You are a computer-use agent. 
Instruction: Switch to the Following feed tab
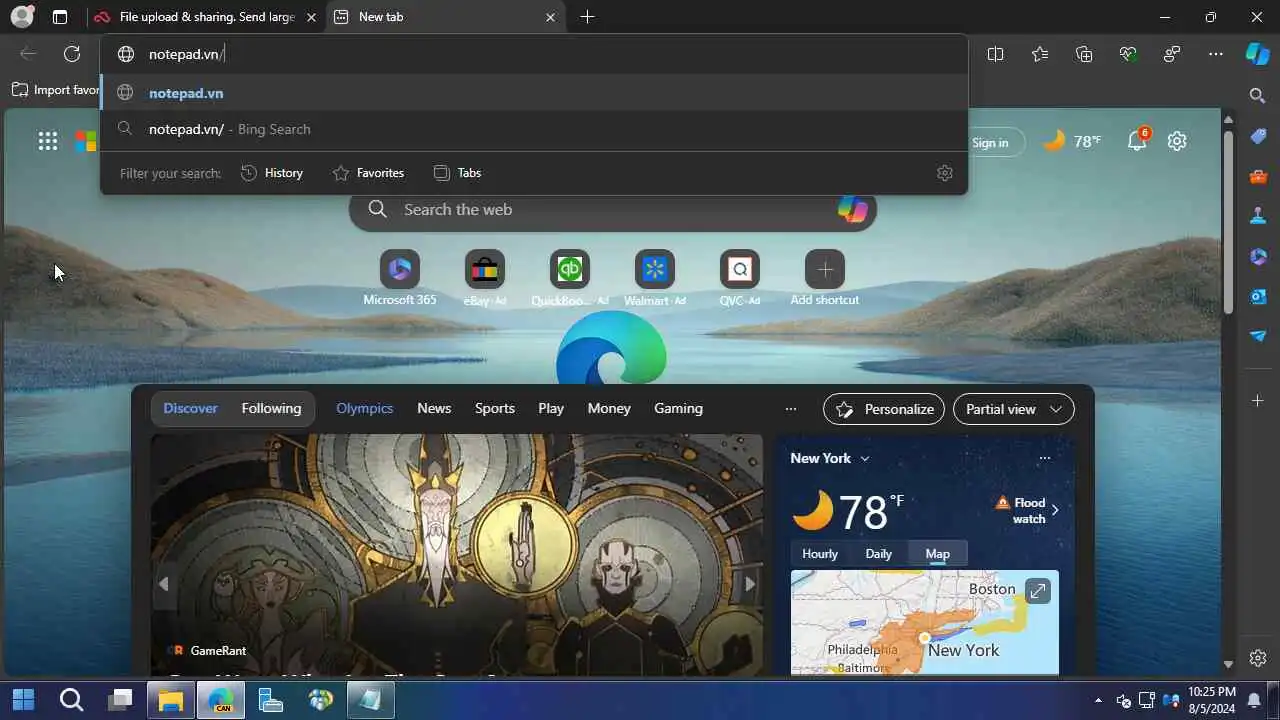pyautogui.click(x=271, y=408)
